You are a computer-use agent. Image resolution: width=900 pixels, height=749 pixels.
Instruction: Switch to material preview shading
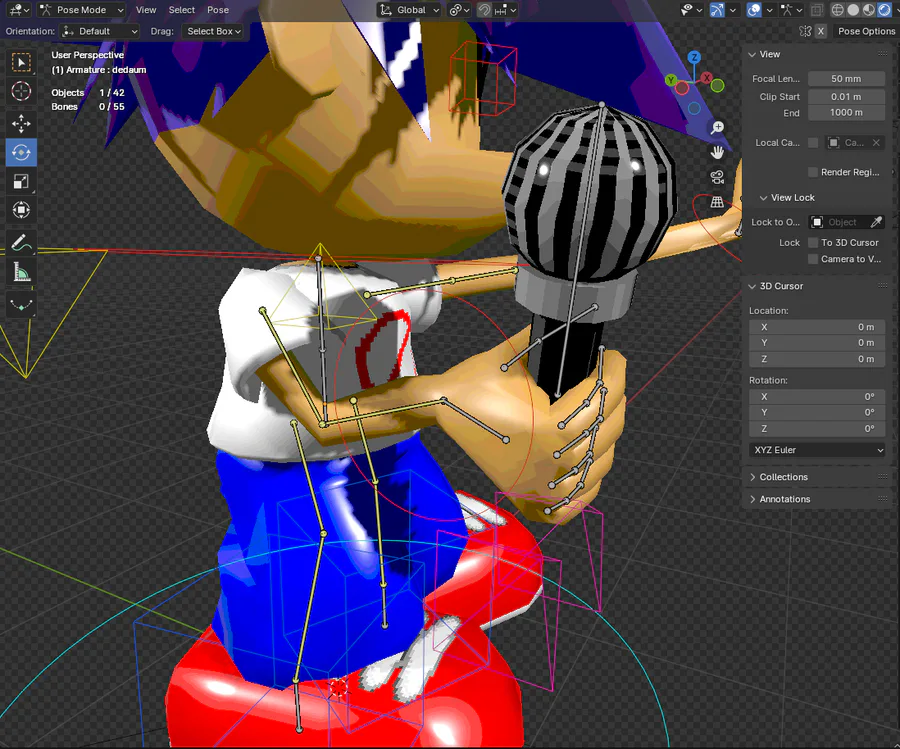[868, 10]
